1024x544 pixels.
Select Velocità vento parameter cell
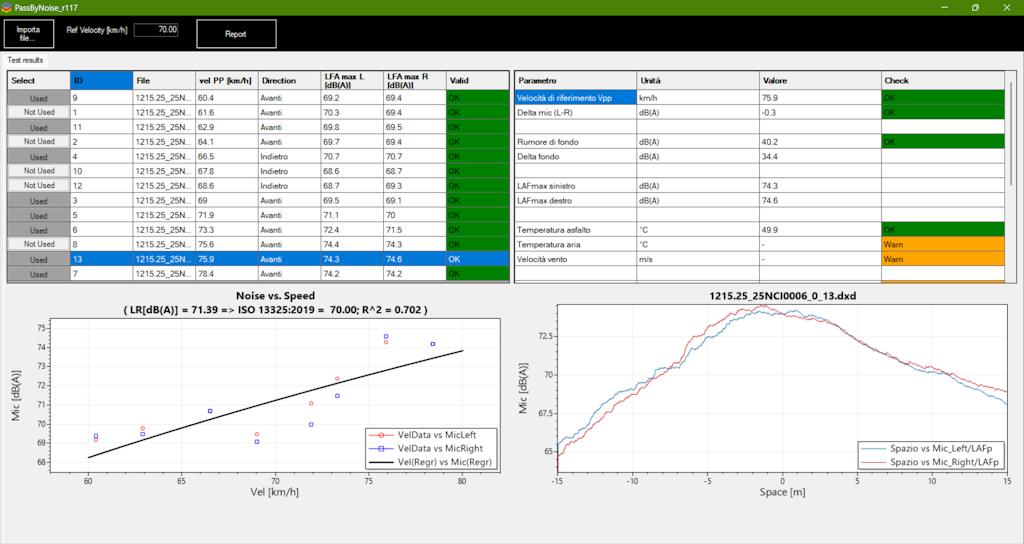pyautogui.click(x=575, y=259)
